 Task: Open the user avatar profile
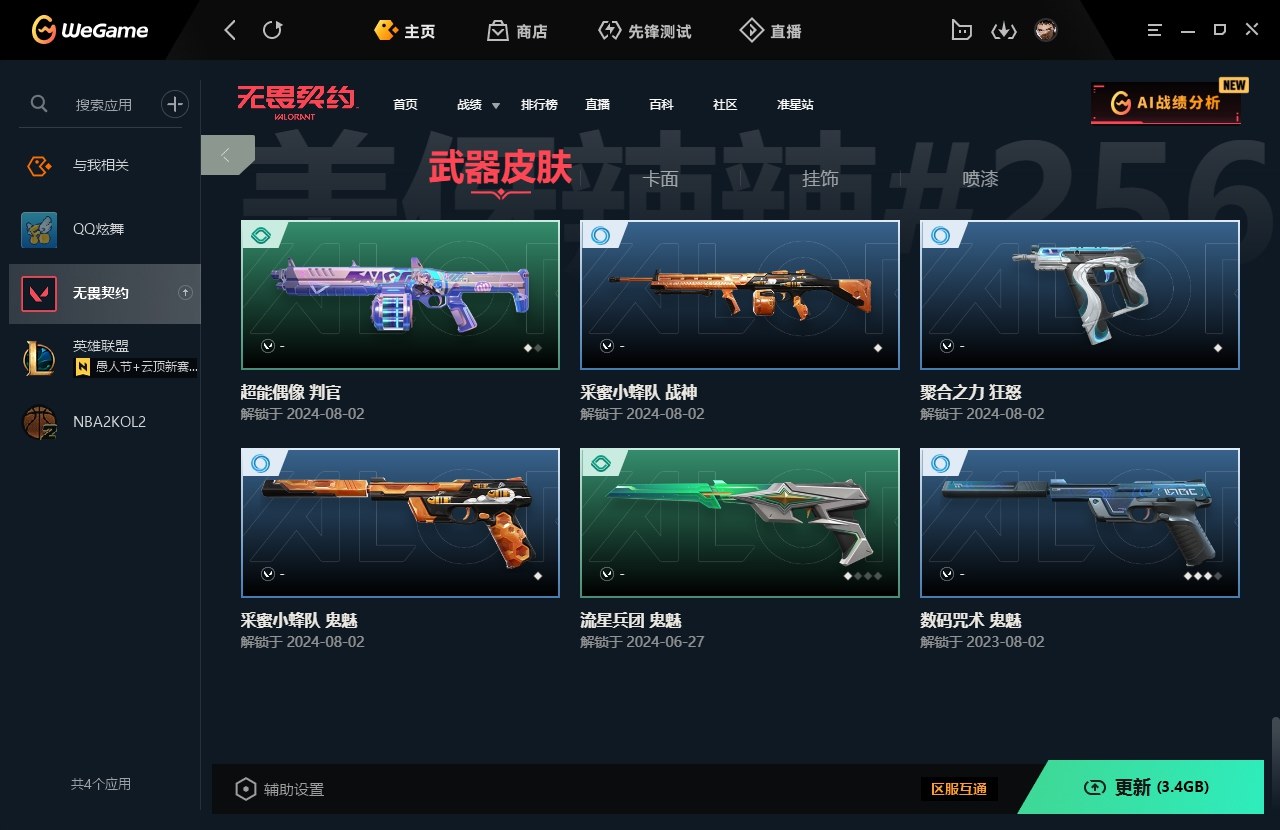[x=1046, y=30]
